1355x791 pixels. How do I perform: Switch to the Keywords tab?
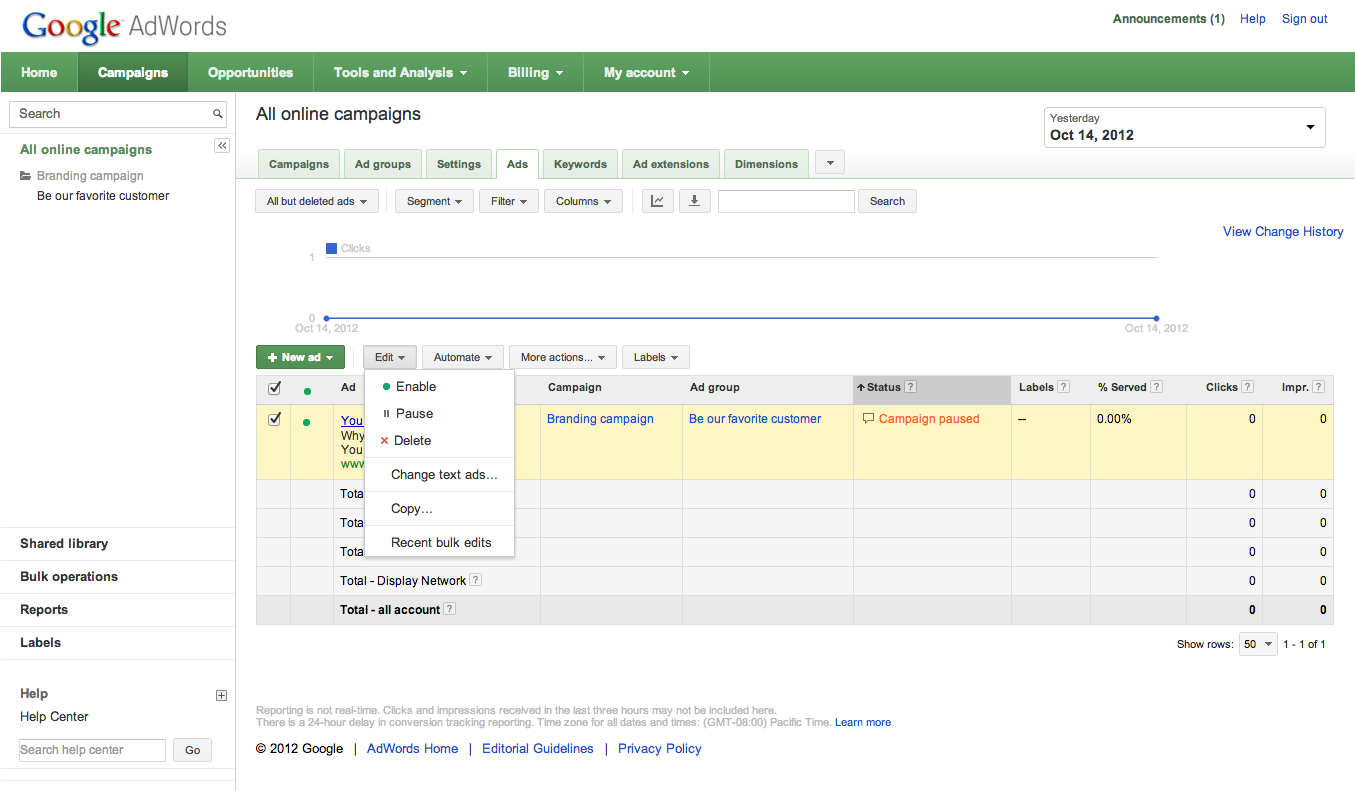(x=580, y=164)
